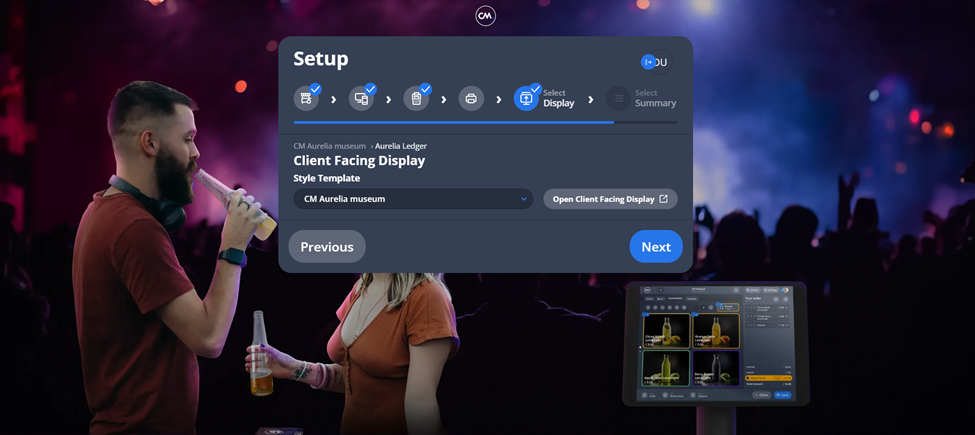Jump to the handheld terminal setup step
The height and width of the screenshot is (435, 975).
[416, 99]
